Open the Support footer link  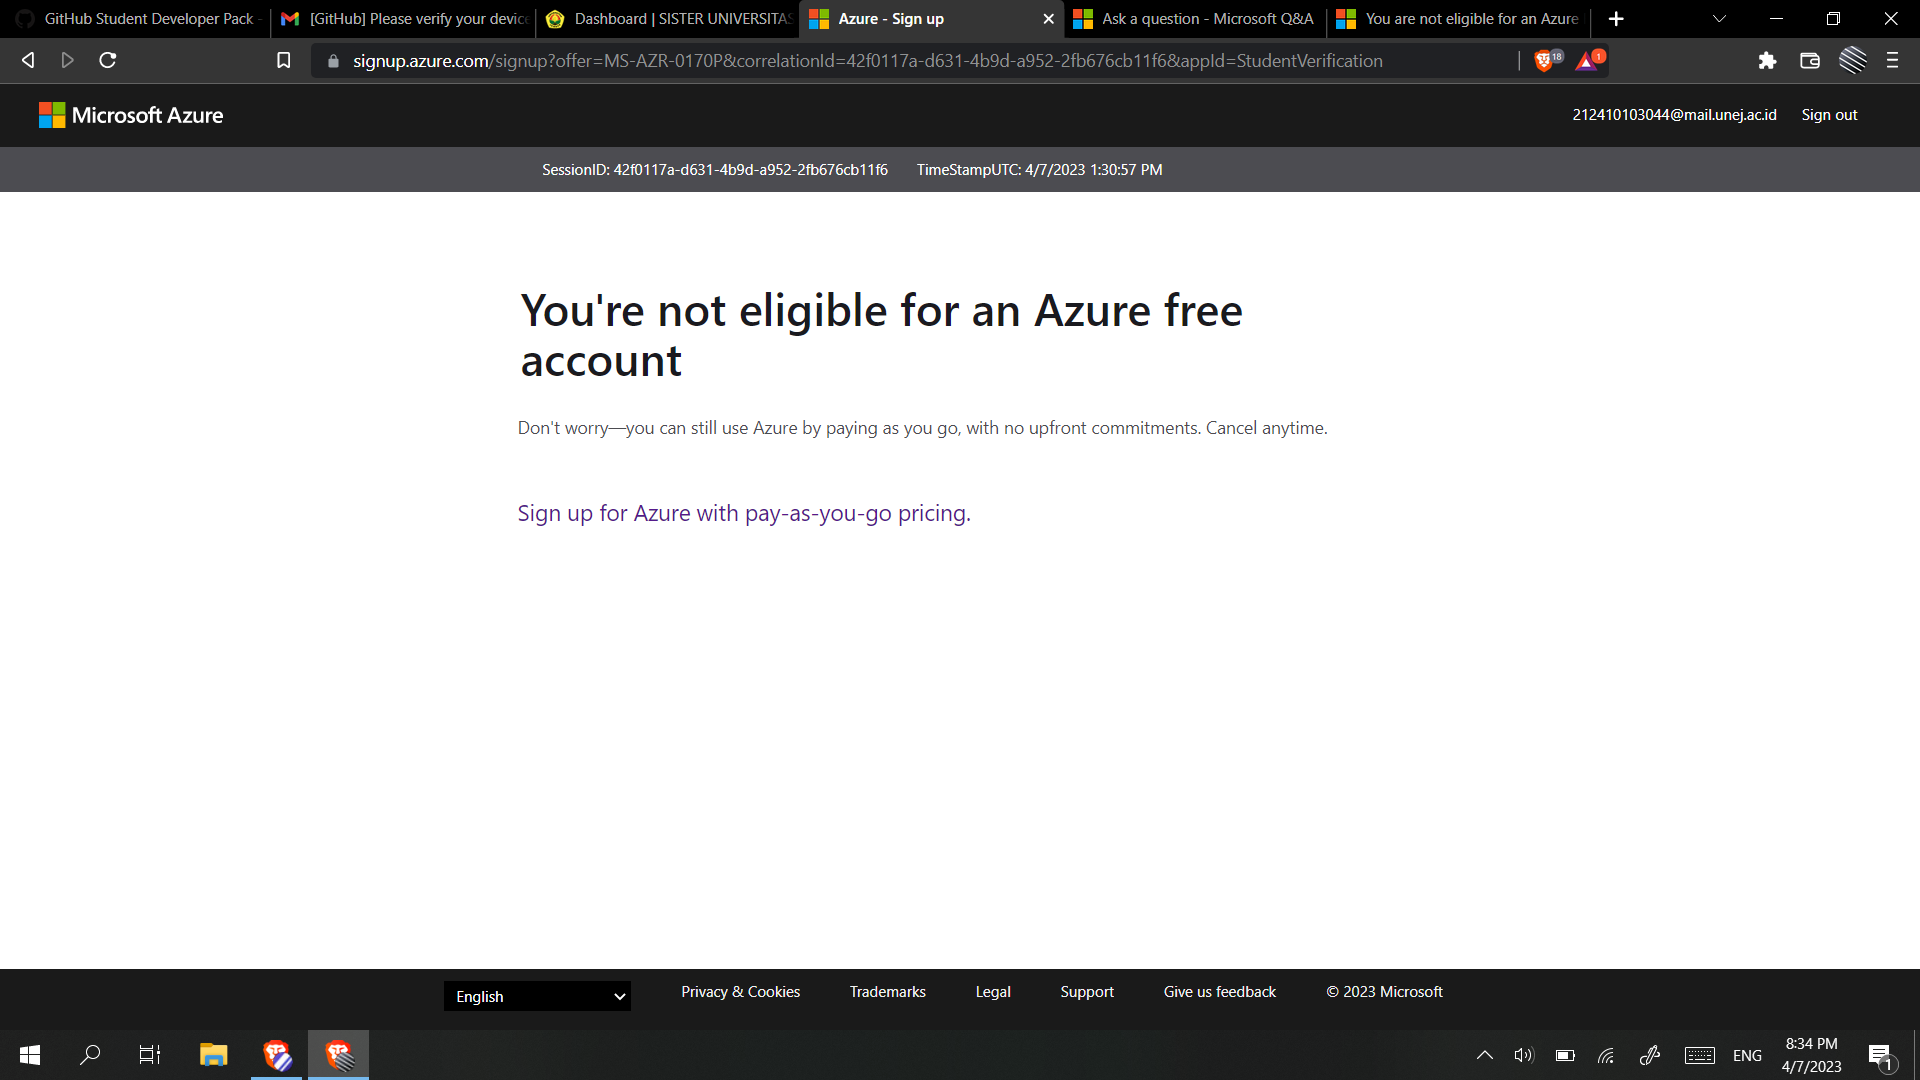(x=1087, y=992)
